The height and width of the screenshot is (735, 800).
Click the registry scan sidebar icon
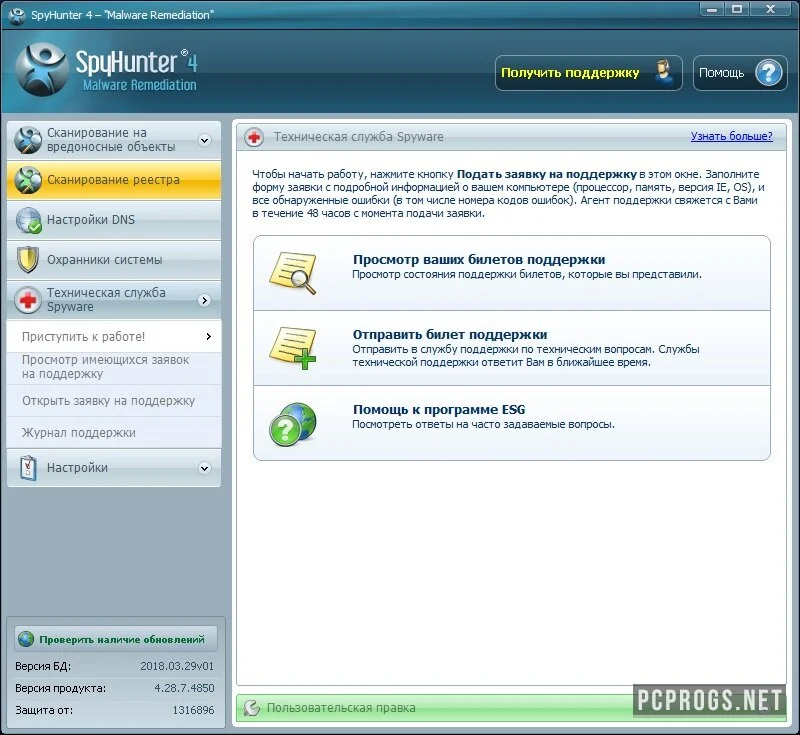(x=28, y=180)
